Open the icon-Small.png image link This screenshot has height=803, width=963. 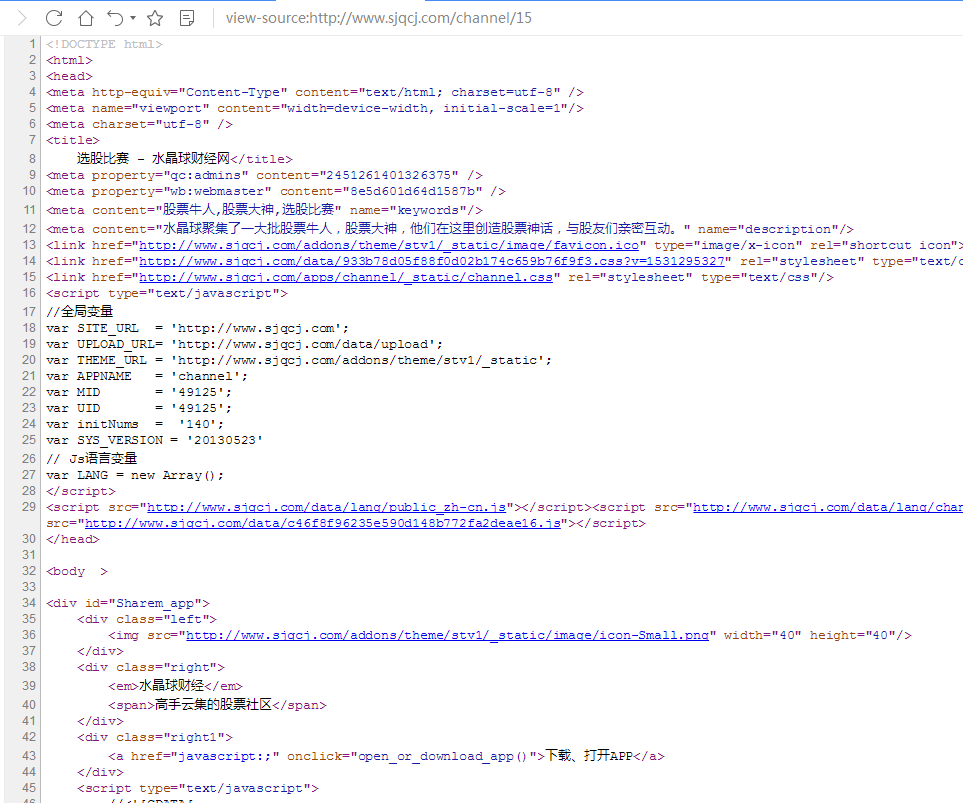tap(447, 635)
